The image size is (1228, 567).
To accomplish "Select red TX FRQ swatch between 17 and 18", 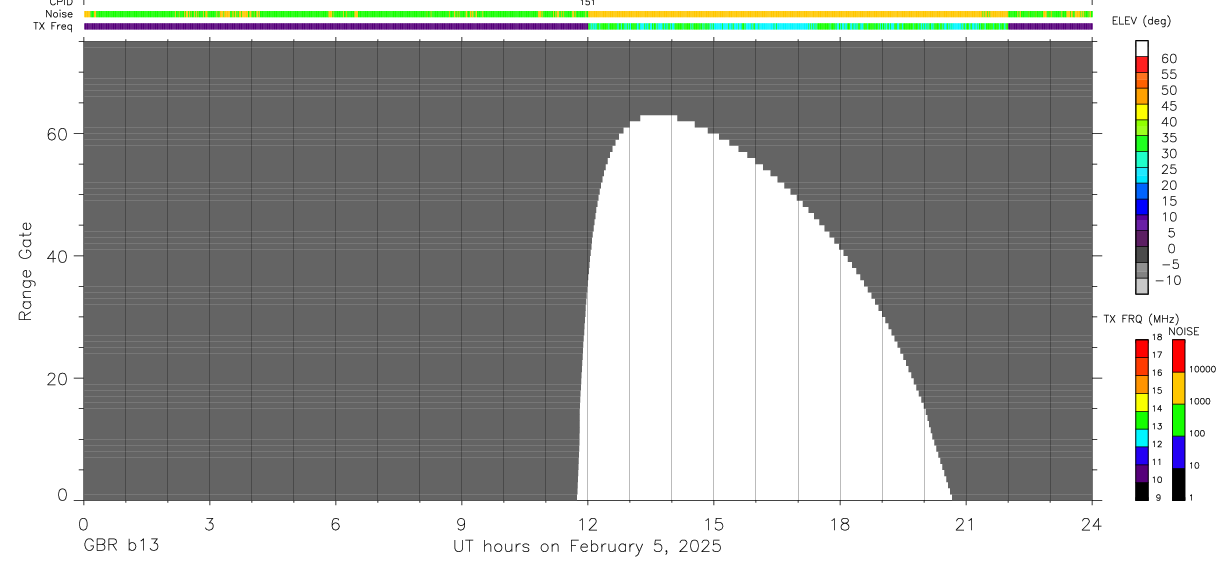I will tap(1142, 347).
